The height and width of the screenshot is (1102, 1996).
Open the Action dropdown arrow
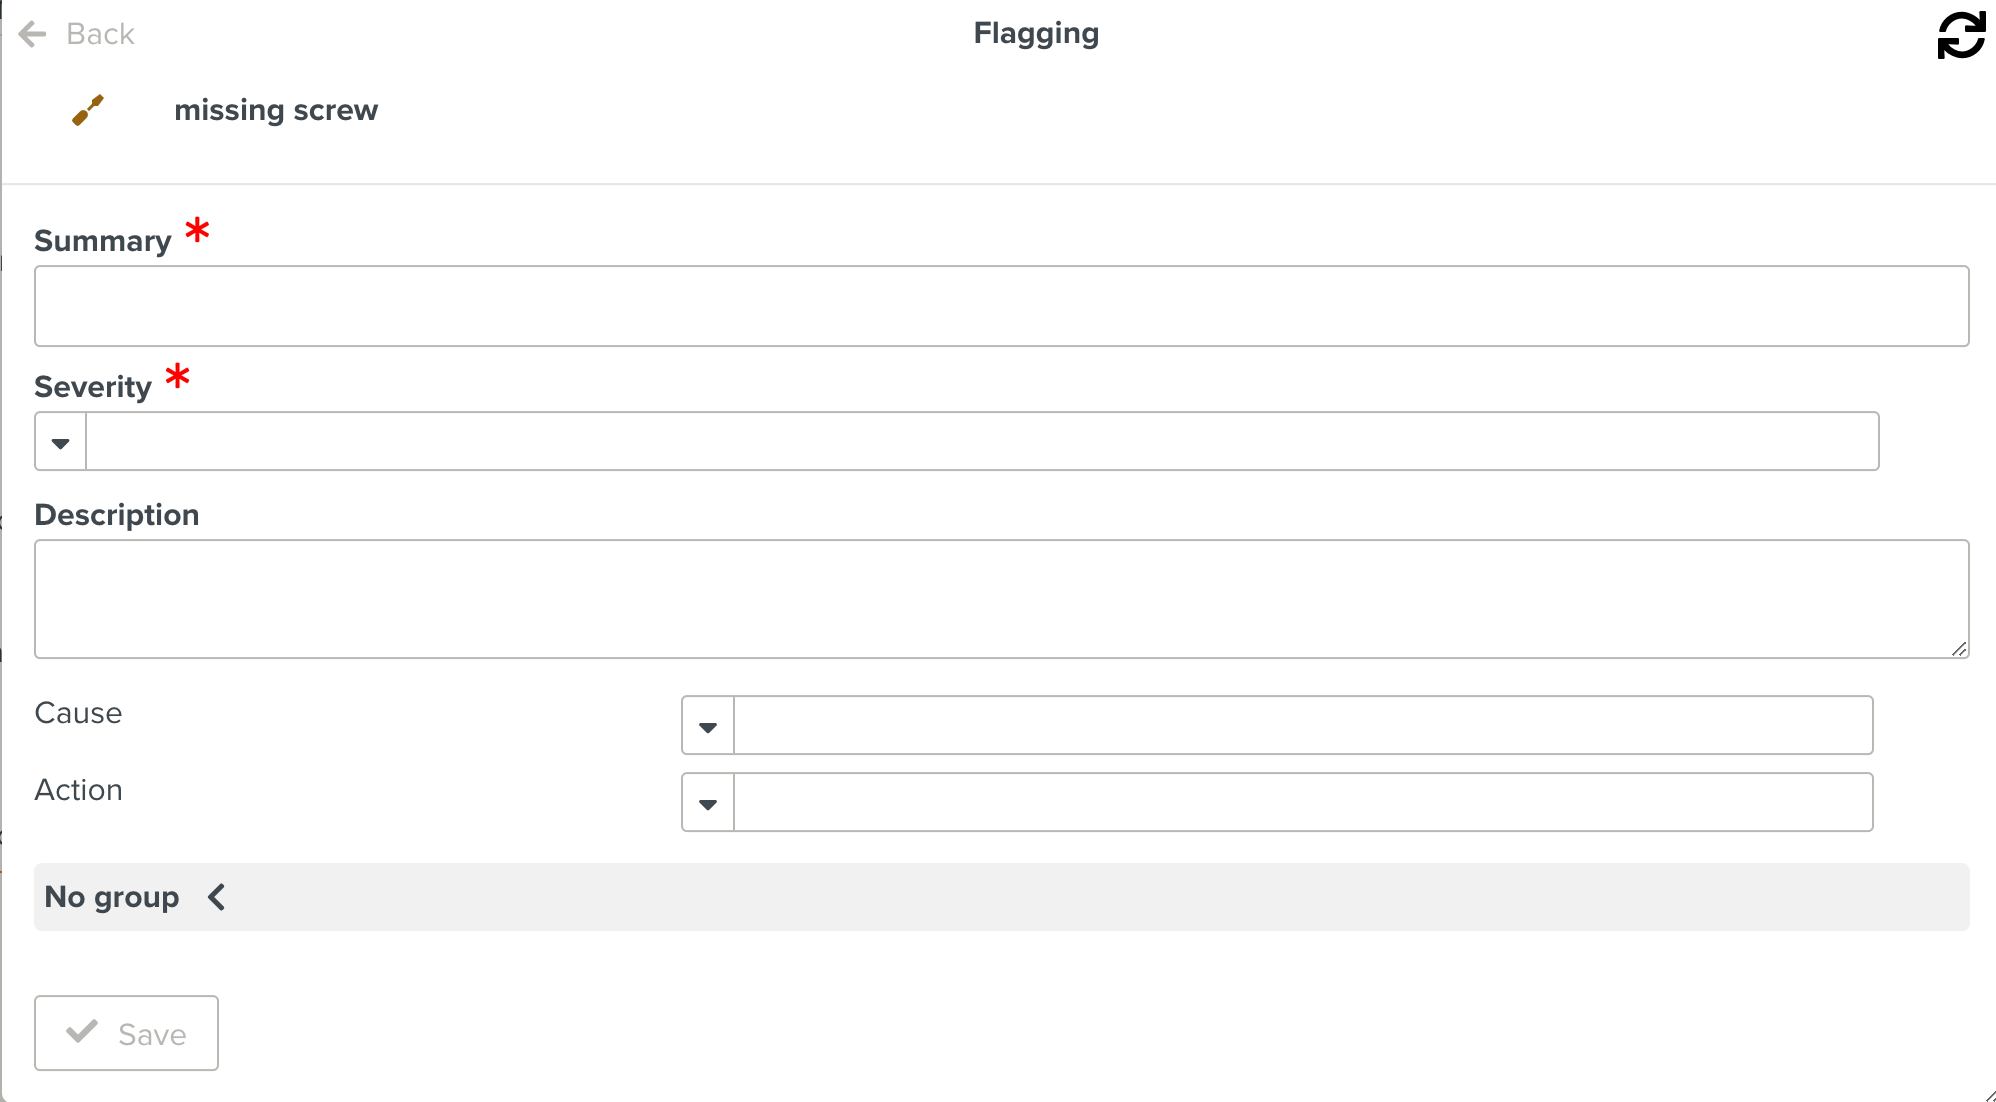pyautogui.click(x=708, y=803)
